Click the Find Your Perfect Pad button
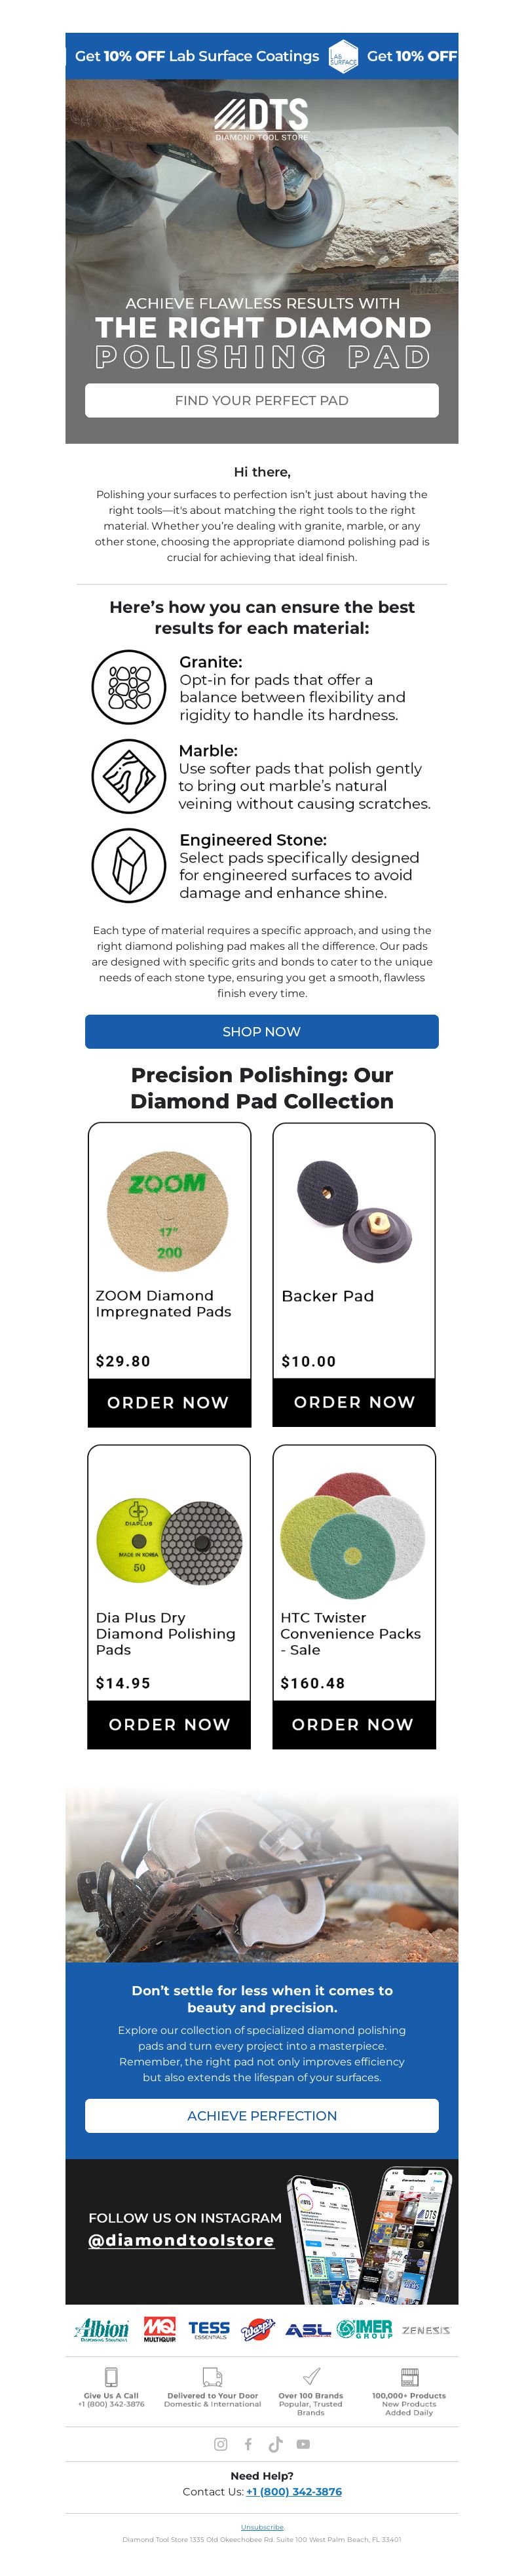The image size is (524, 2576). coord(262,400)
